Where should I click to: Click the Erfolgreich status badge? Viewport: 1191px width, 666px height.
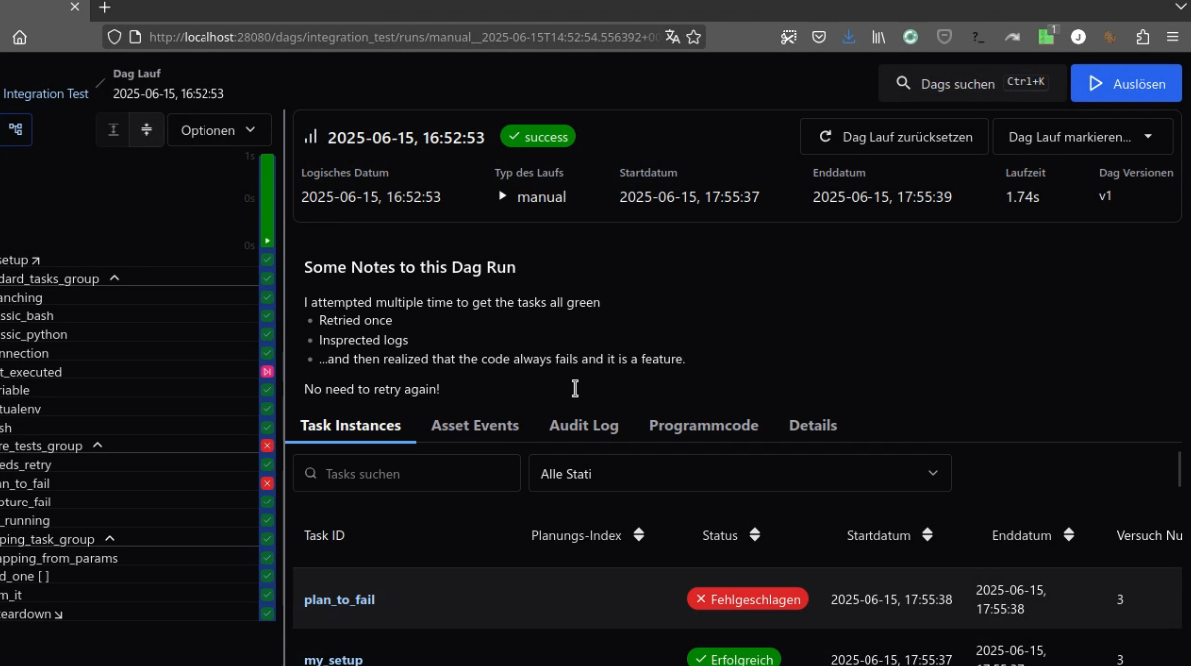tap(734, 658)
